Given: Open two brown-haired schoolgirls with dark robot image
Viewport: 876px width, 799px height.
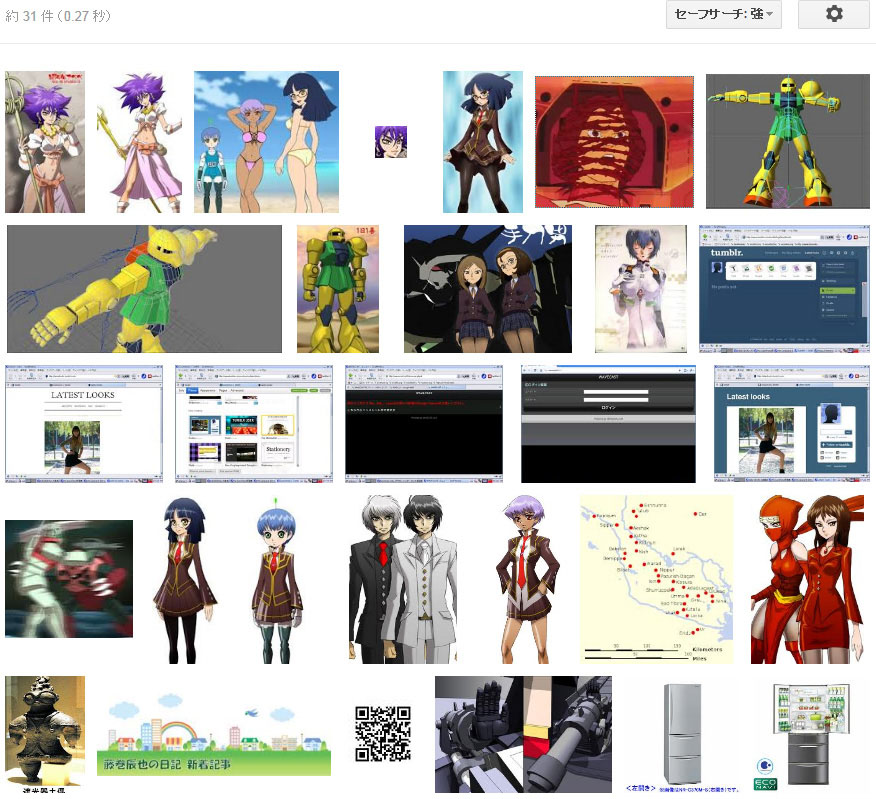Looking at the screenshot, I should [488, 289].
